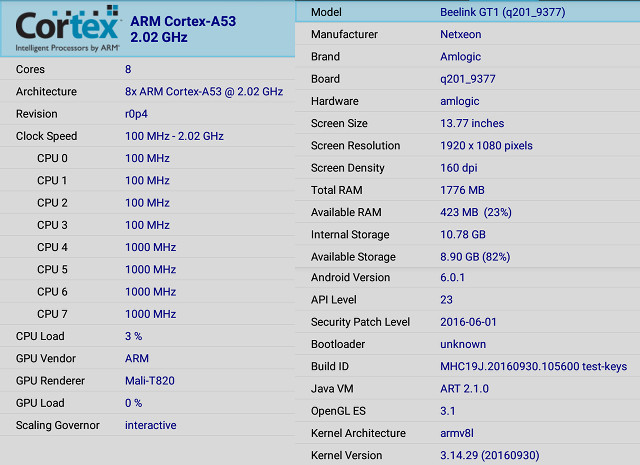The height and width of the screenshot is (465, 640).
Task: Click the Build ID label
Action: pos(330,367)
